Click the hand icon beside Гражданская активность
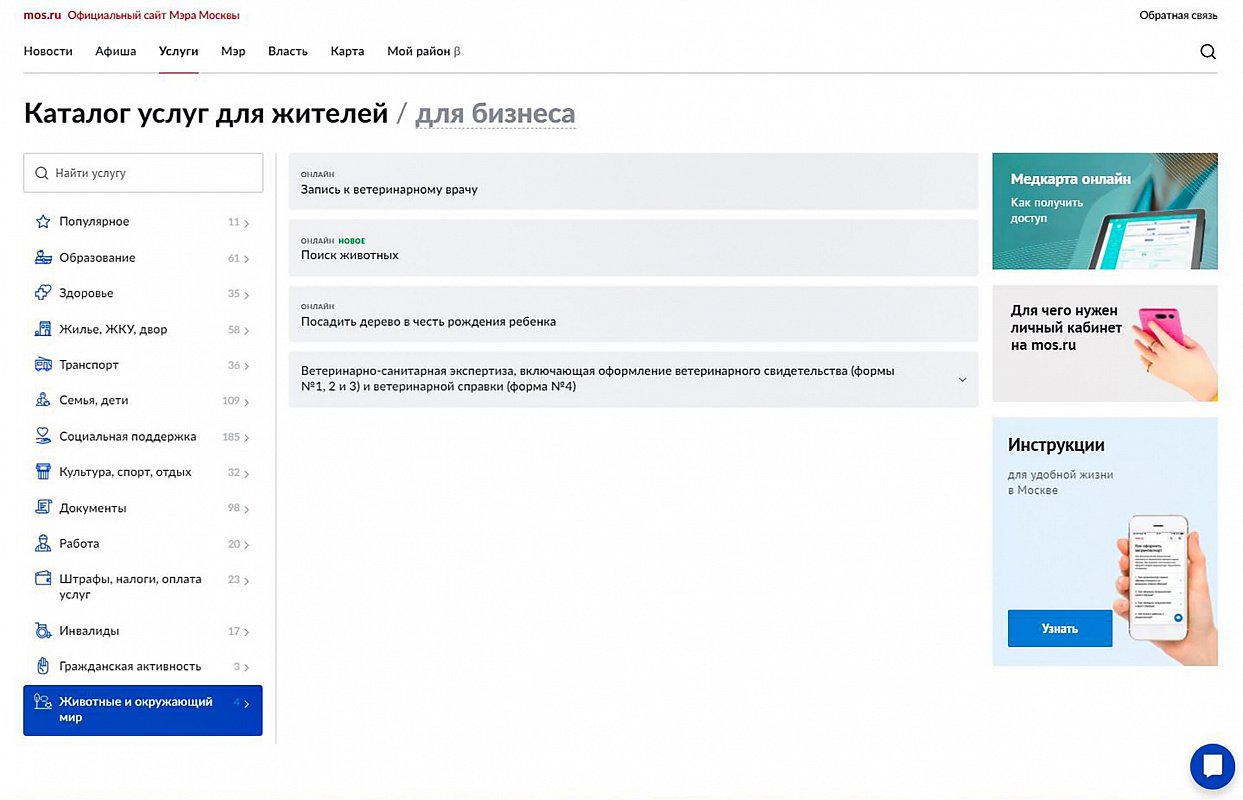 (43, 666)
